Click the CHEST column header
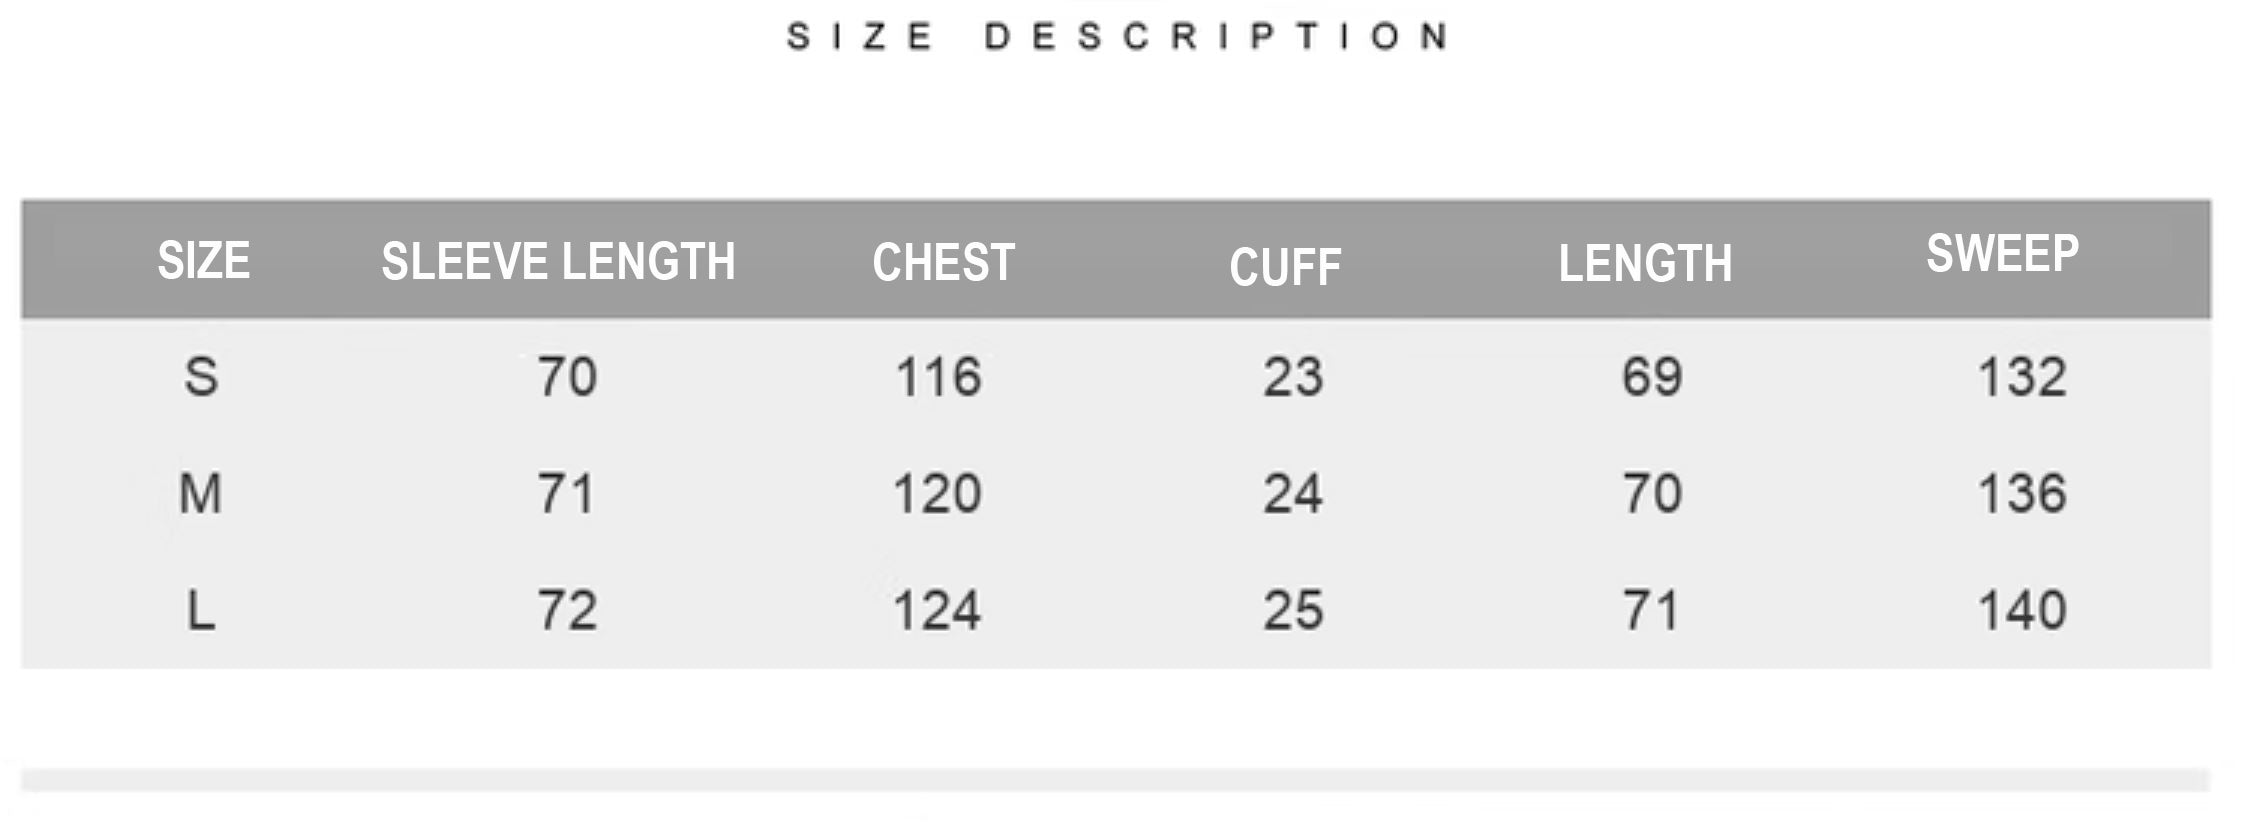Screen dimensions: 2244x822 943,263
